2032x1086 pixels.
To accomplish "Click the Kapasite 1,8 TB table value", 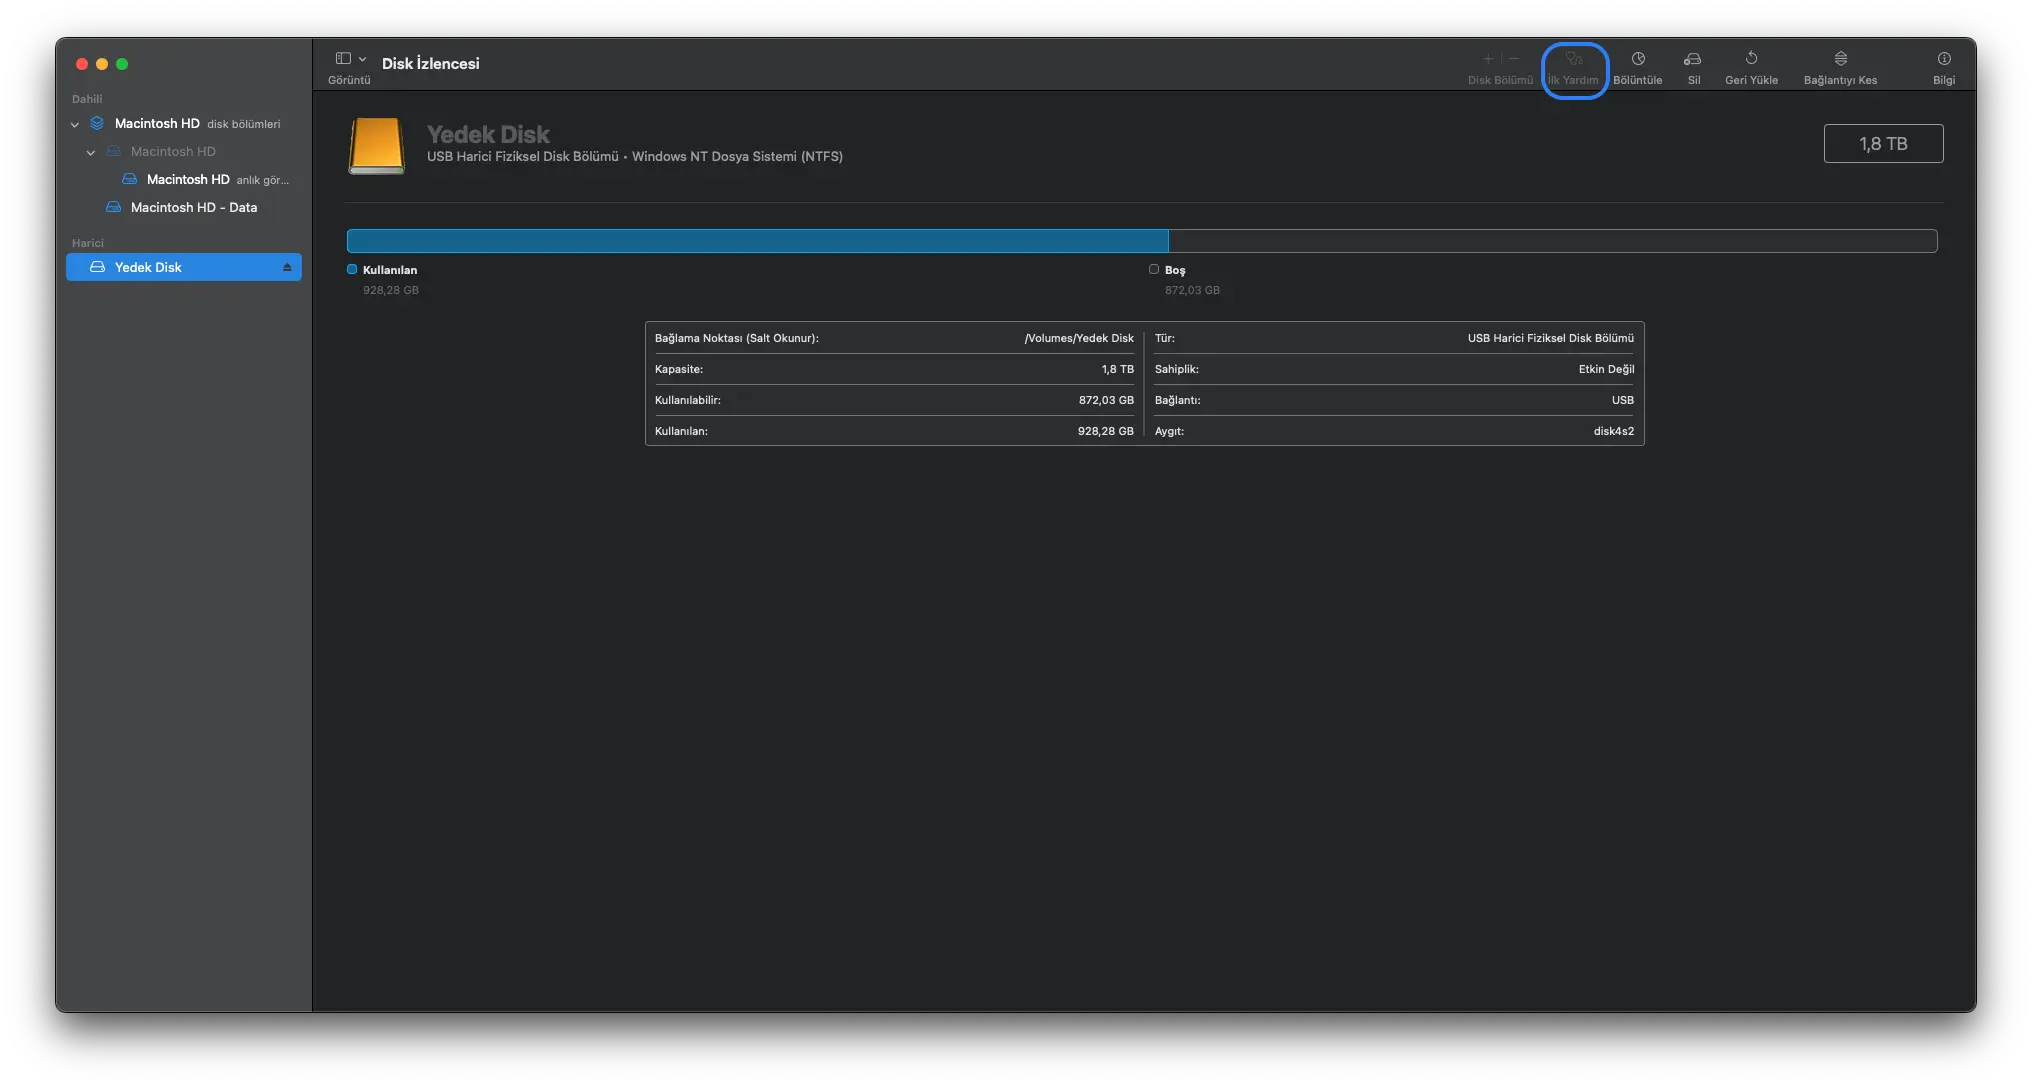I will coord(1118,370).
